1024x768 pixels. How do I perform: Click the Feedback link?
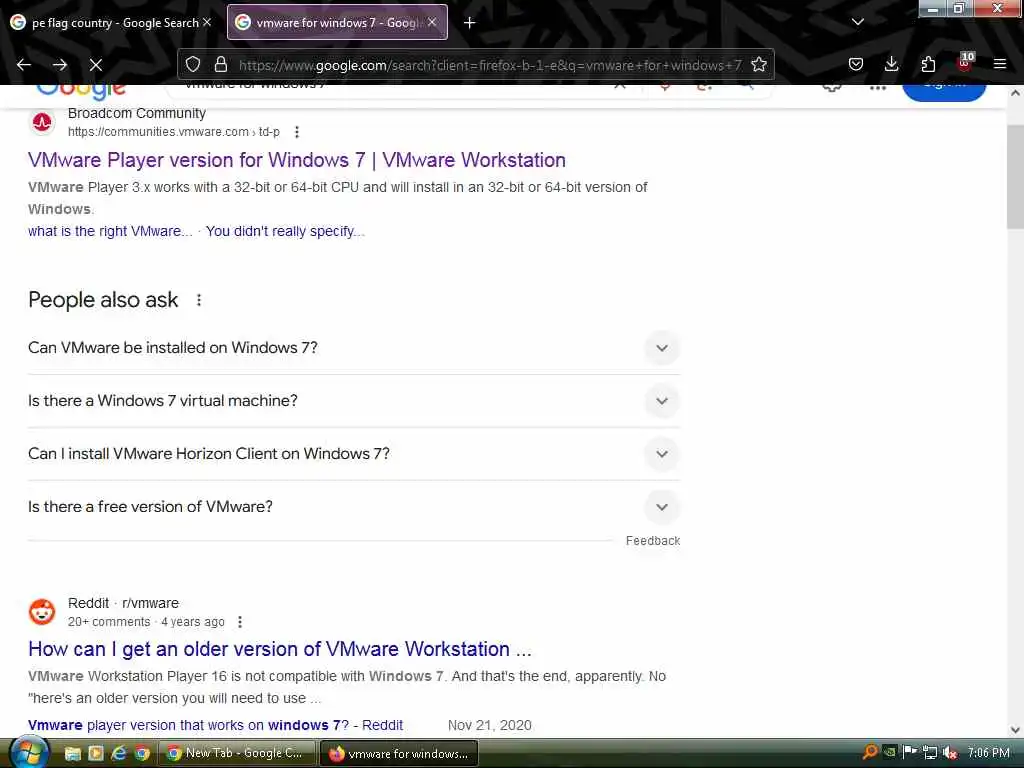click(x=652, y=541)
